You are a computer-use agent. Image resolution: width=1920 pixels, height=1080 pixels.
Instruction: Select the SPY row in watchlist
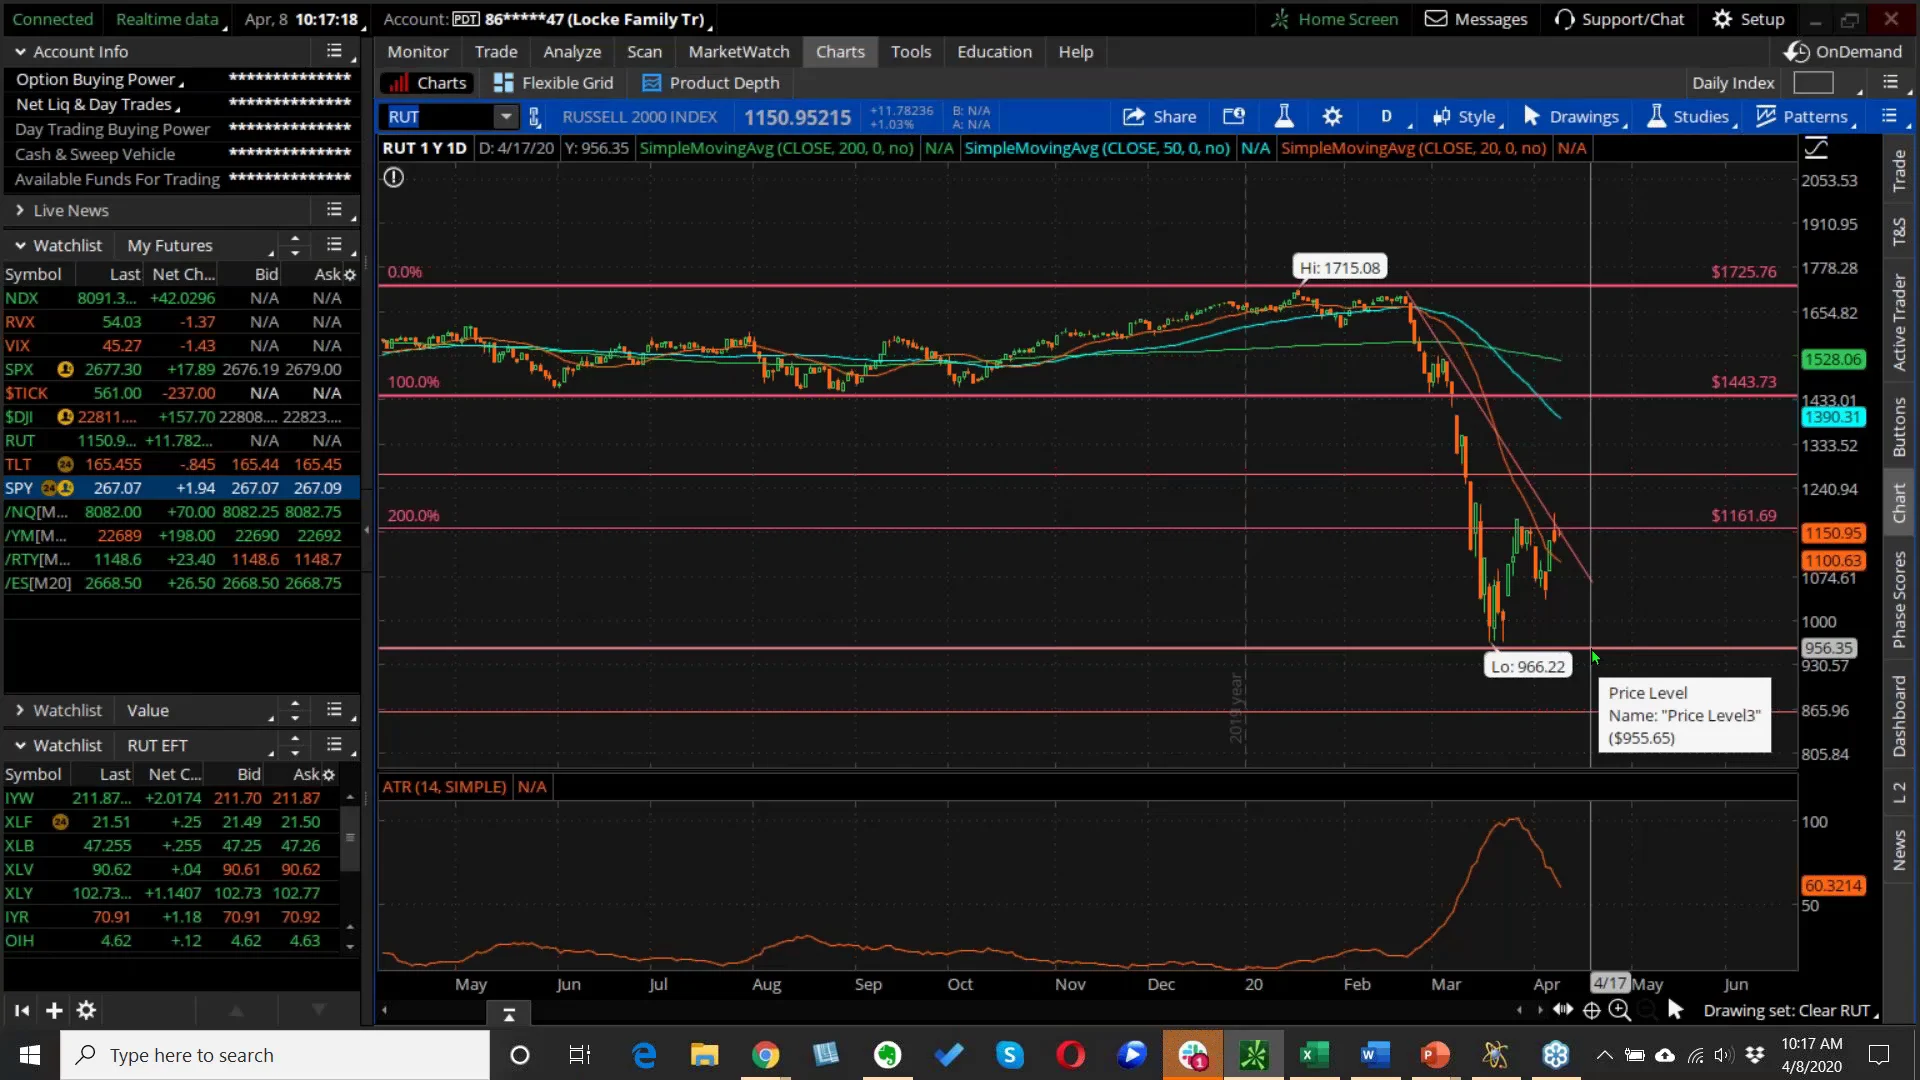pos(180,488)
